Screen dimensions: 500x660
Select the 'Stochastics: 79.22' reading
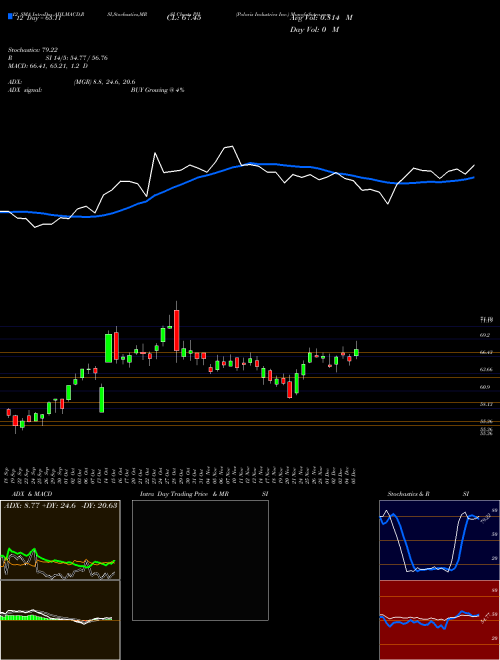pyautogui.click(x=33, y=50)
